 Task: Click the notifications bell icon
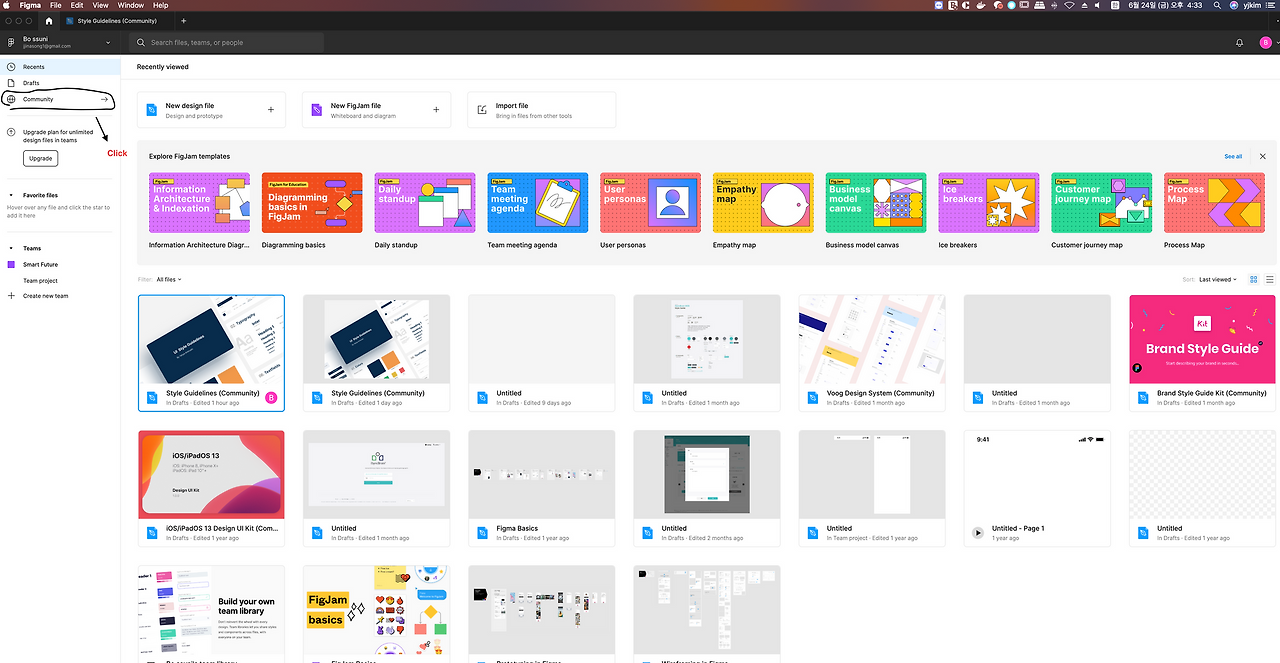click(1240, 43)
